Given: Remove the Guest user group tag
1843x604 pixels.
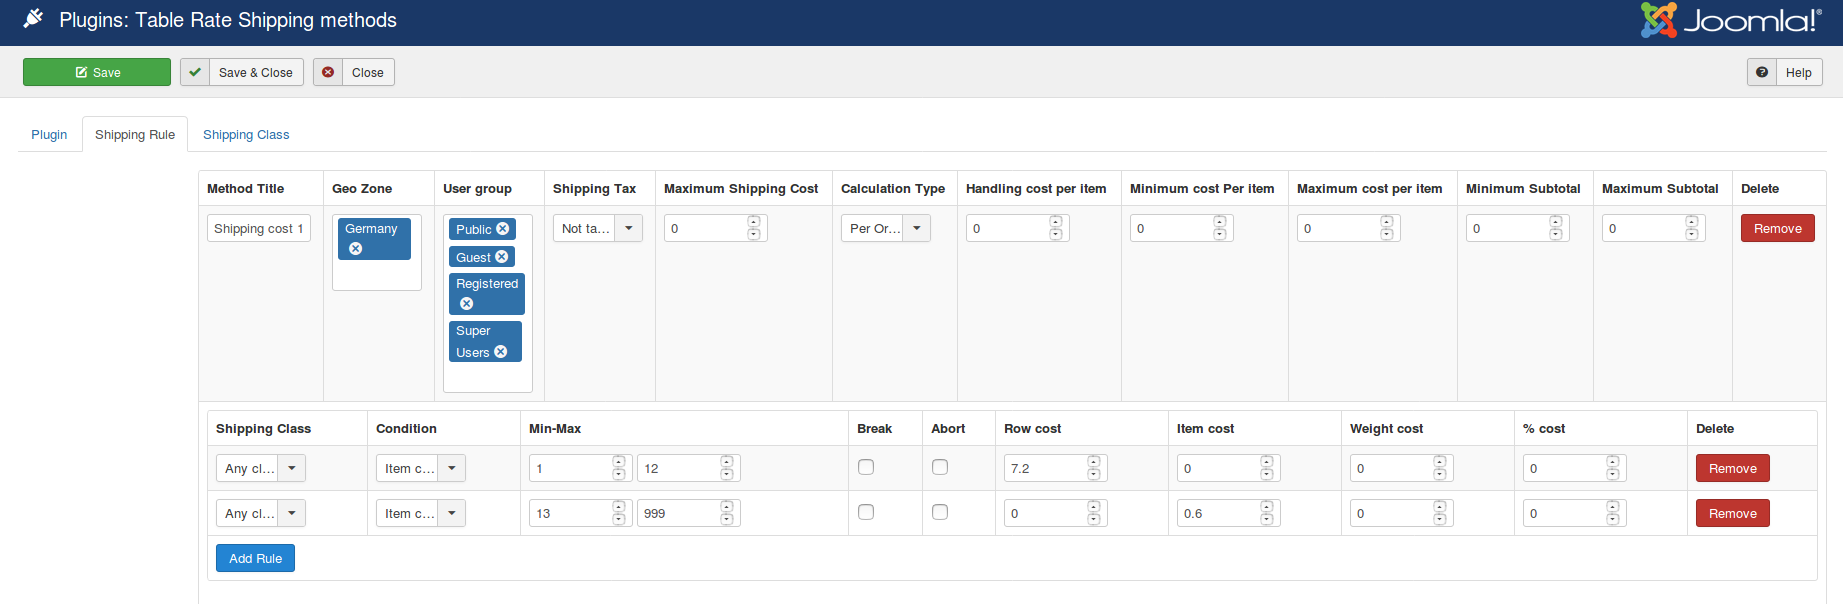Looking at the screenshot, I should [x=502, y=257].
